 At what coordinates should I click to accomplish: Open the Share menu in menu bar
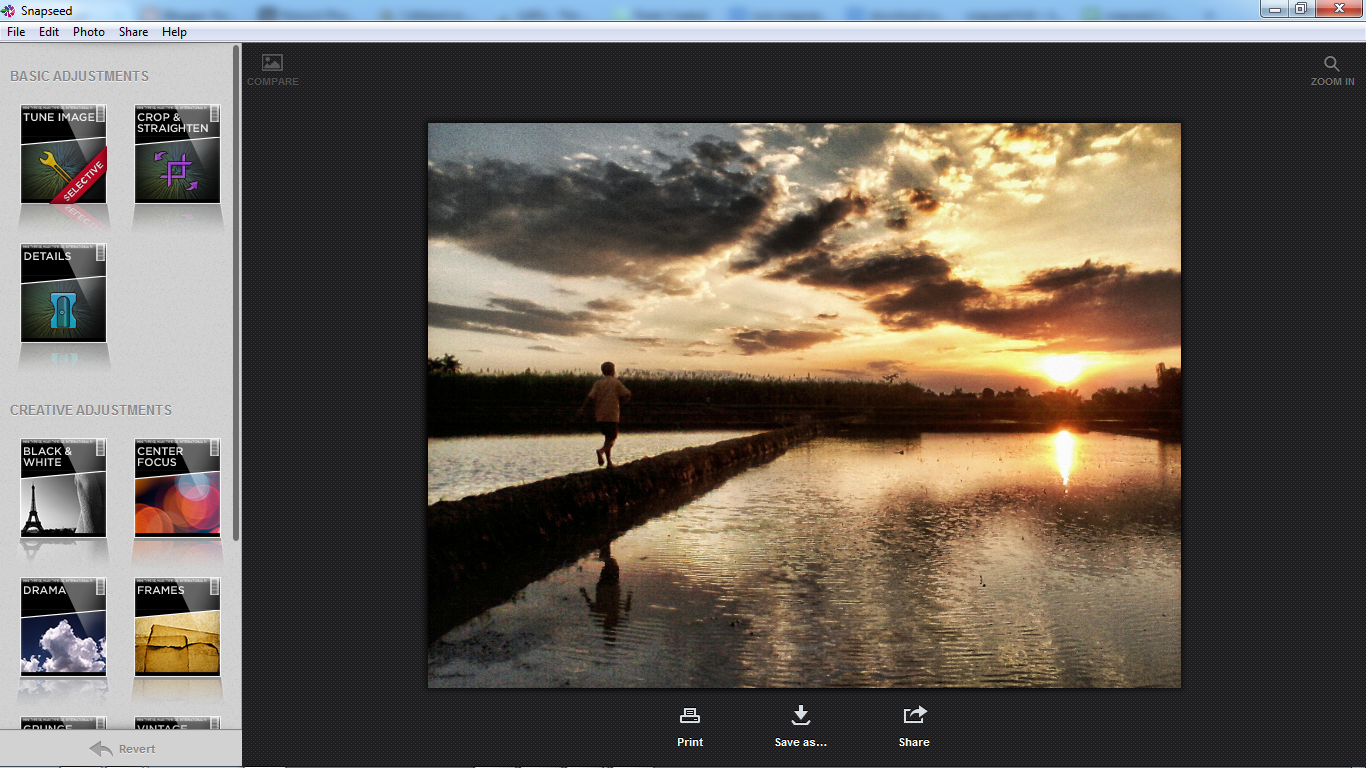click(133, 32)
